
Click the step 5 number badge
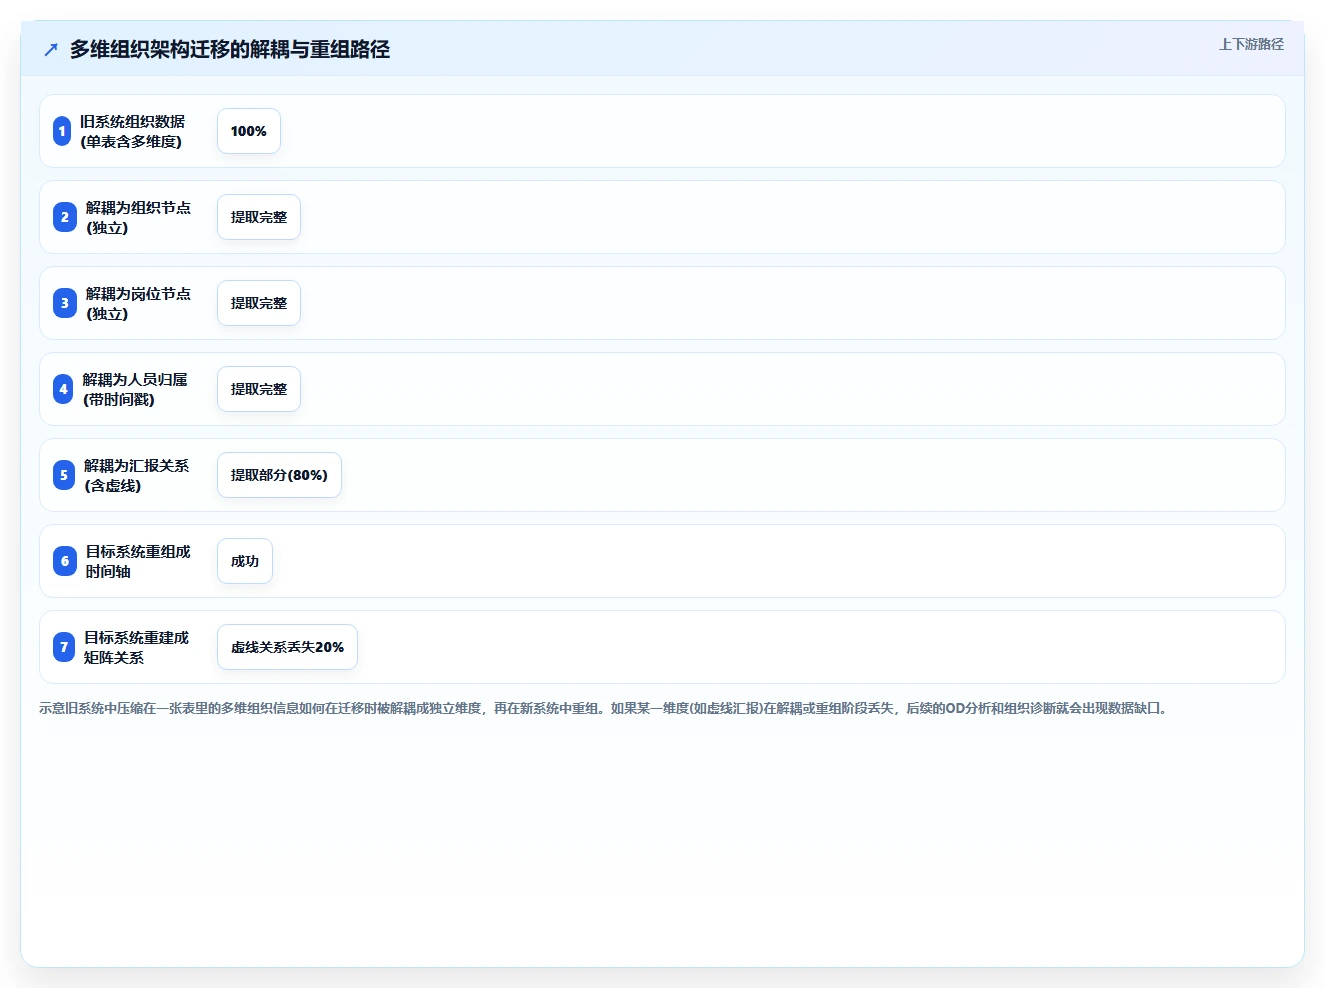tap(64, 475)
